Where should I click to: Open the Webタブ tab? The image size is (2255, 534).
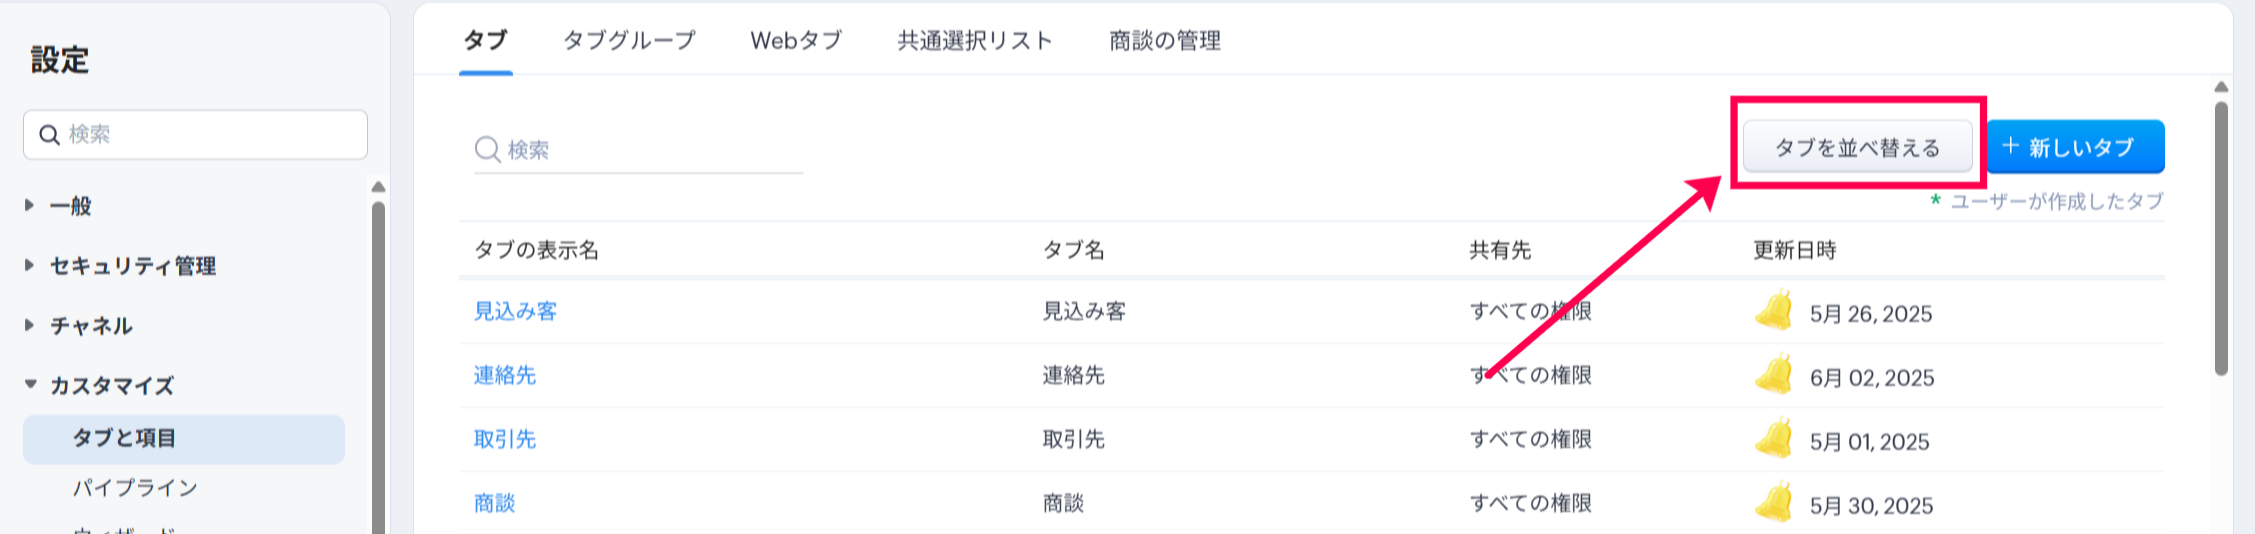[x=796, y=41]
